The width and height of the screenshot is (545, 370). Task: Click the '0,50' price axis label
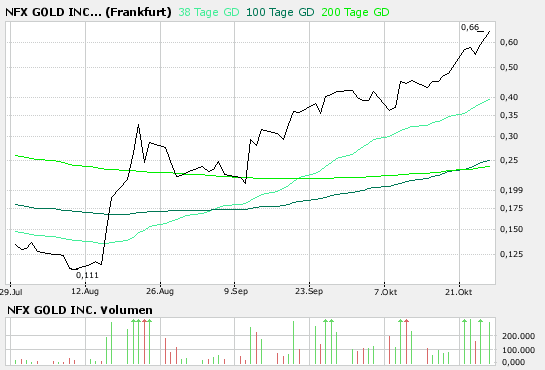pos(509,67)
